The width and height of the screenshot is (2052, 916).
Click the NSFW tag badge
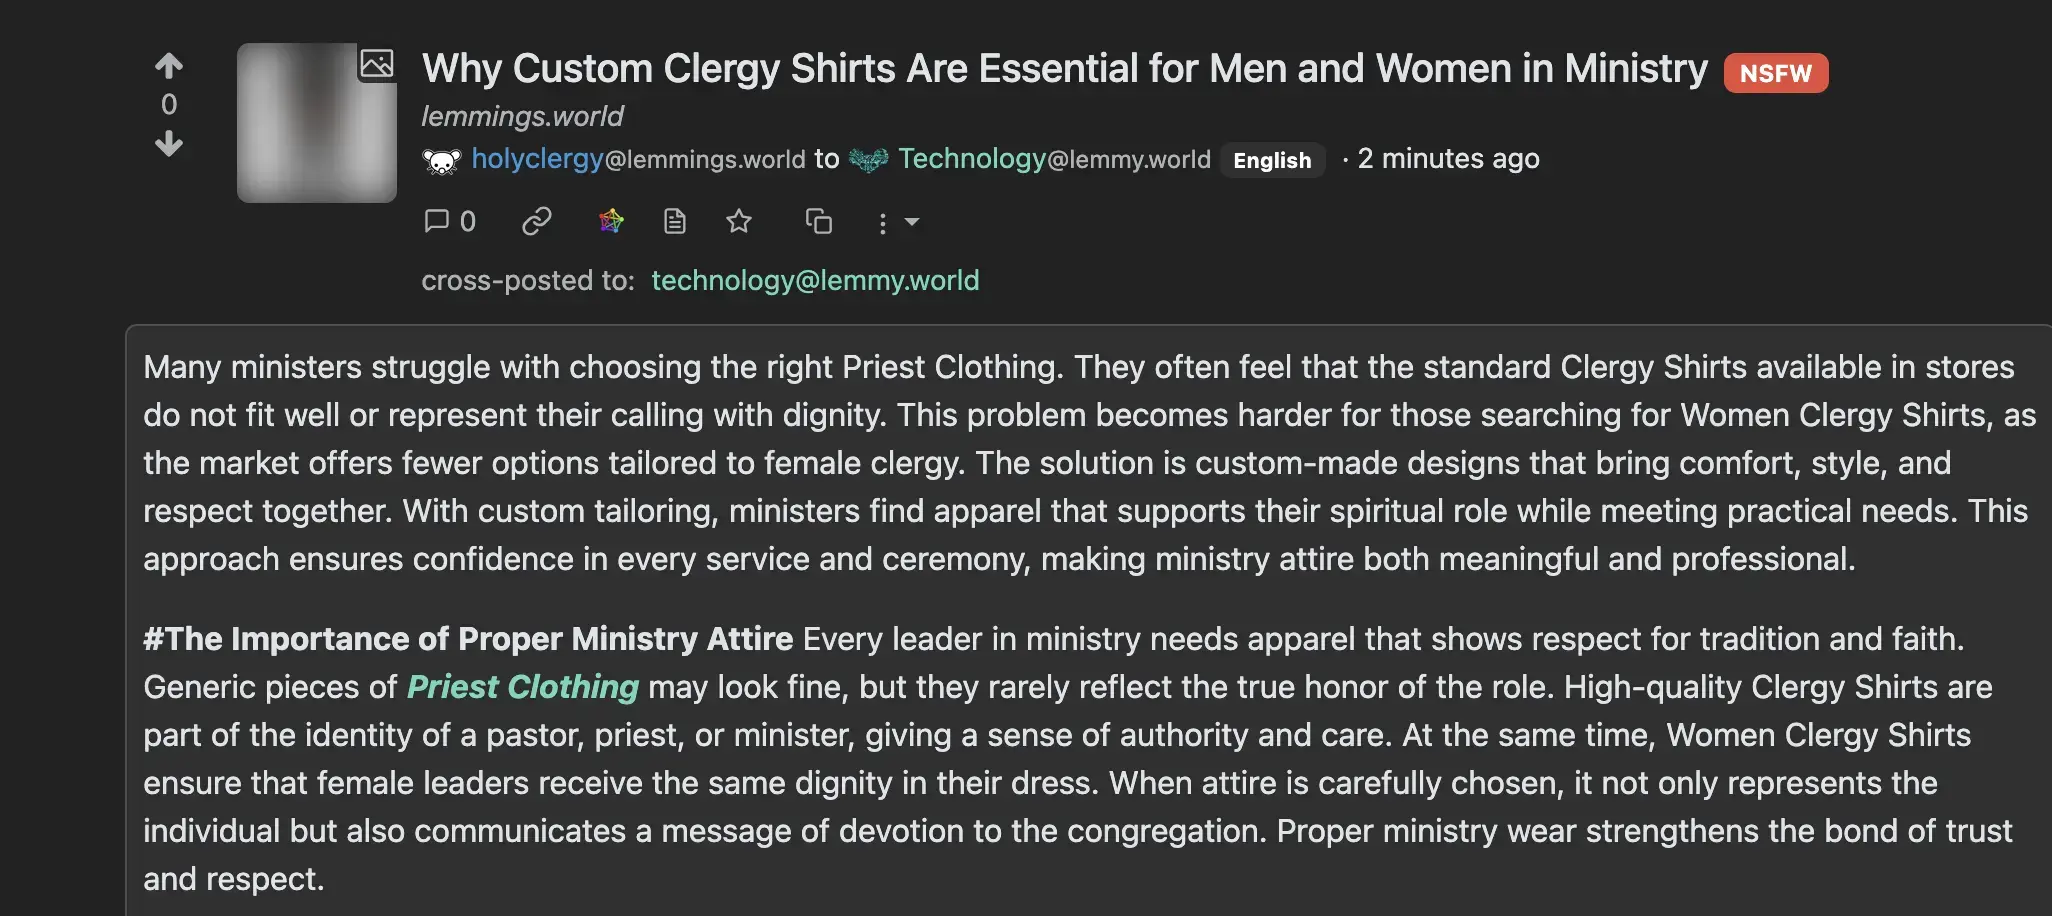pyautogui.click(x=1775, y=73)
